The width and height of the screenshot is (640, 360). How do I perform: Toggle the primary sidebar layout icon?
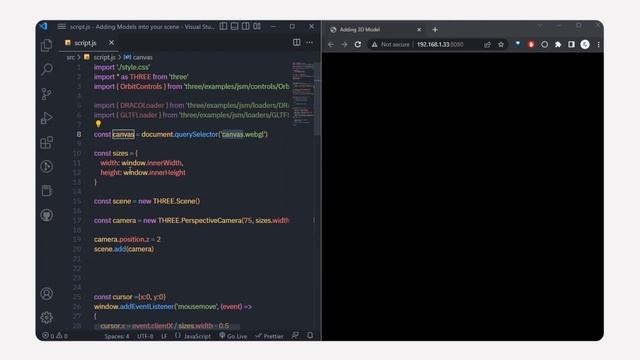click(223, 26)
